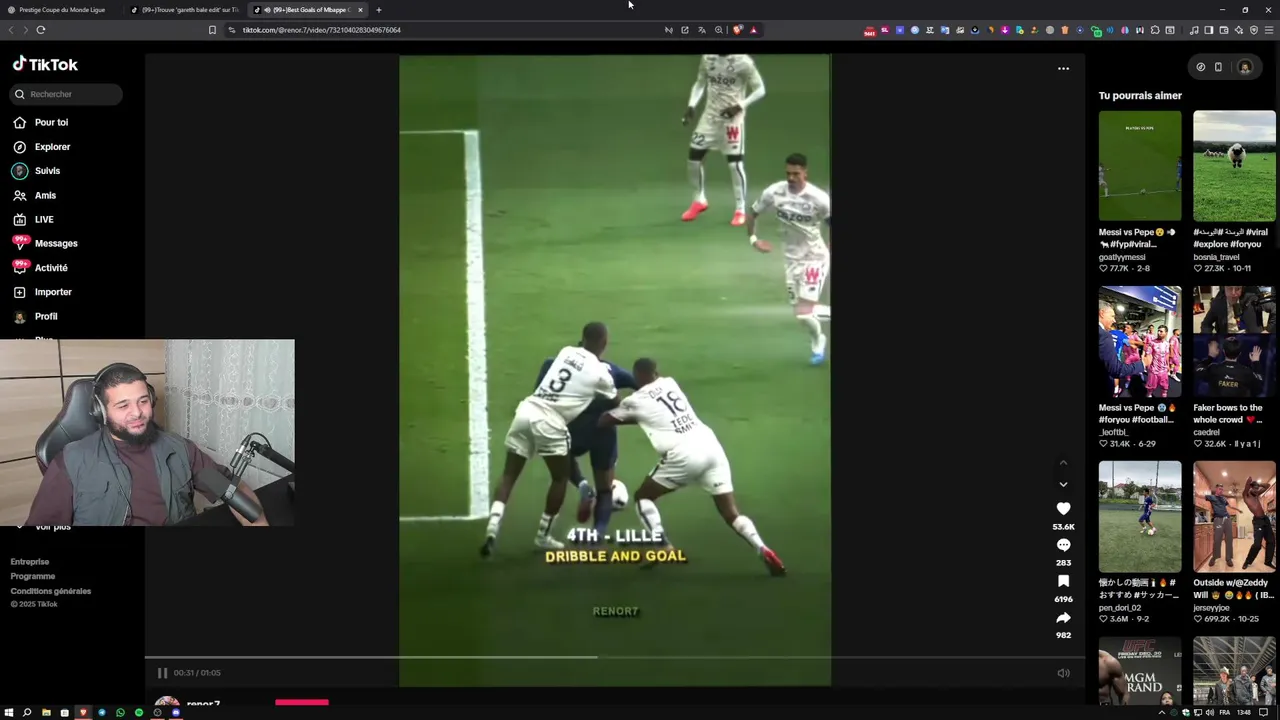Open the Pour toi home icon
This screenshot has height=720, width=1280.
[19, 122]
